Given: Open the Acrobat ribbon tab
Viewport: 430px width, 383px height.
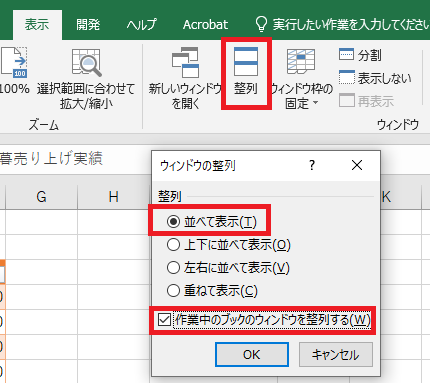Looking at the screenshot, I should (x=205, y=25).
